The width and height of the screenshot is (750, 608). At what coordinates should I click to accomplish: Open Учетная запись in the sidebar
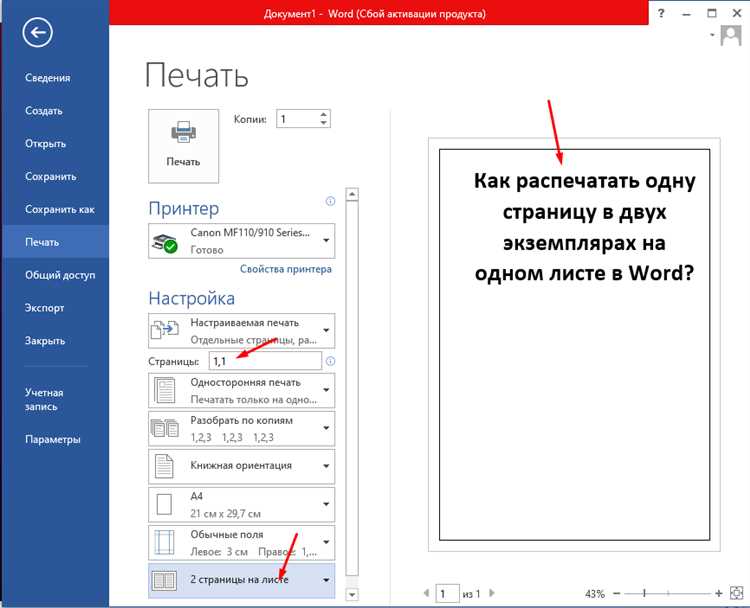[x=44, y=400]
